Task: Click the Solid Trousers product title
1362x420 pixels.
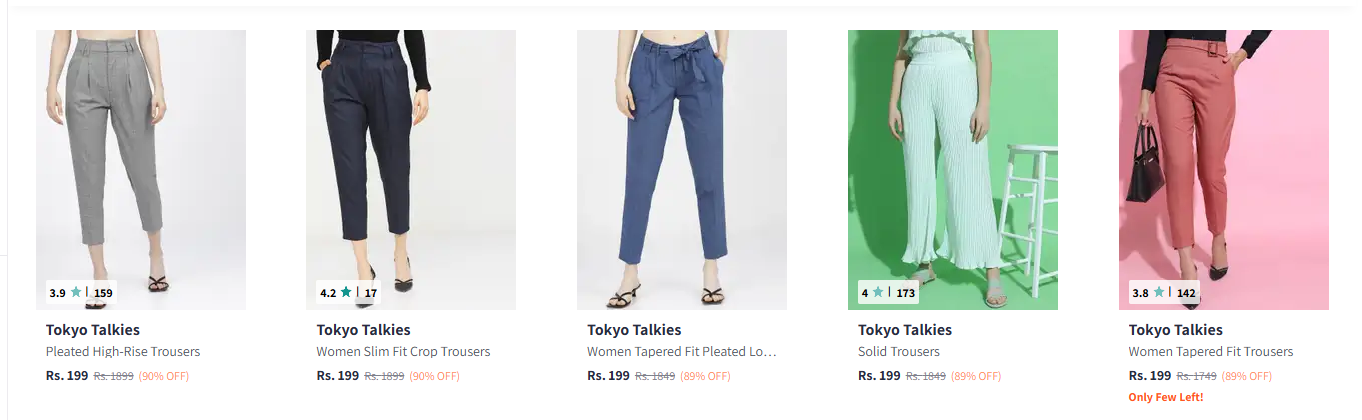Action: [x=899, y=352]
